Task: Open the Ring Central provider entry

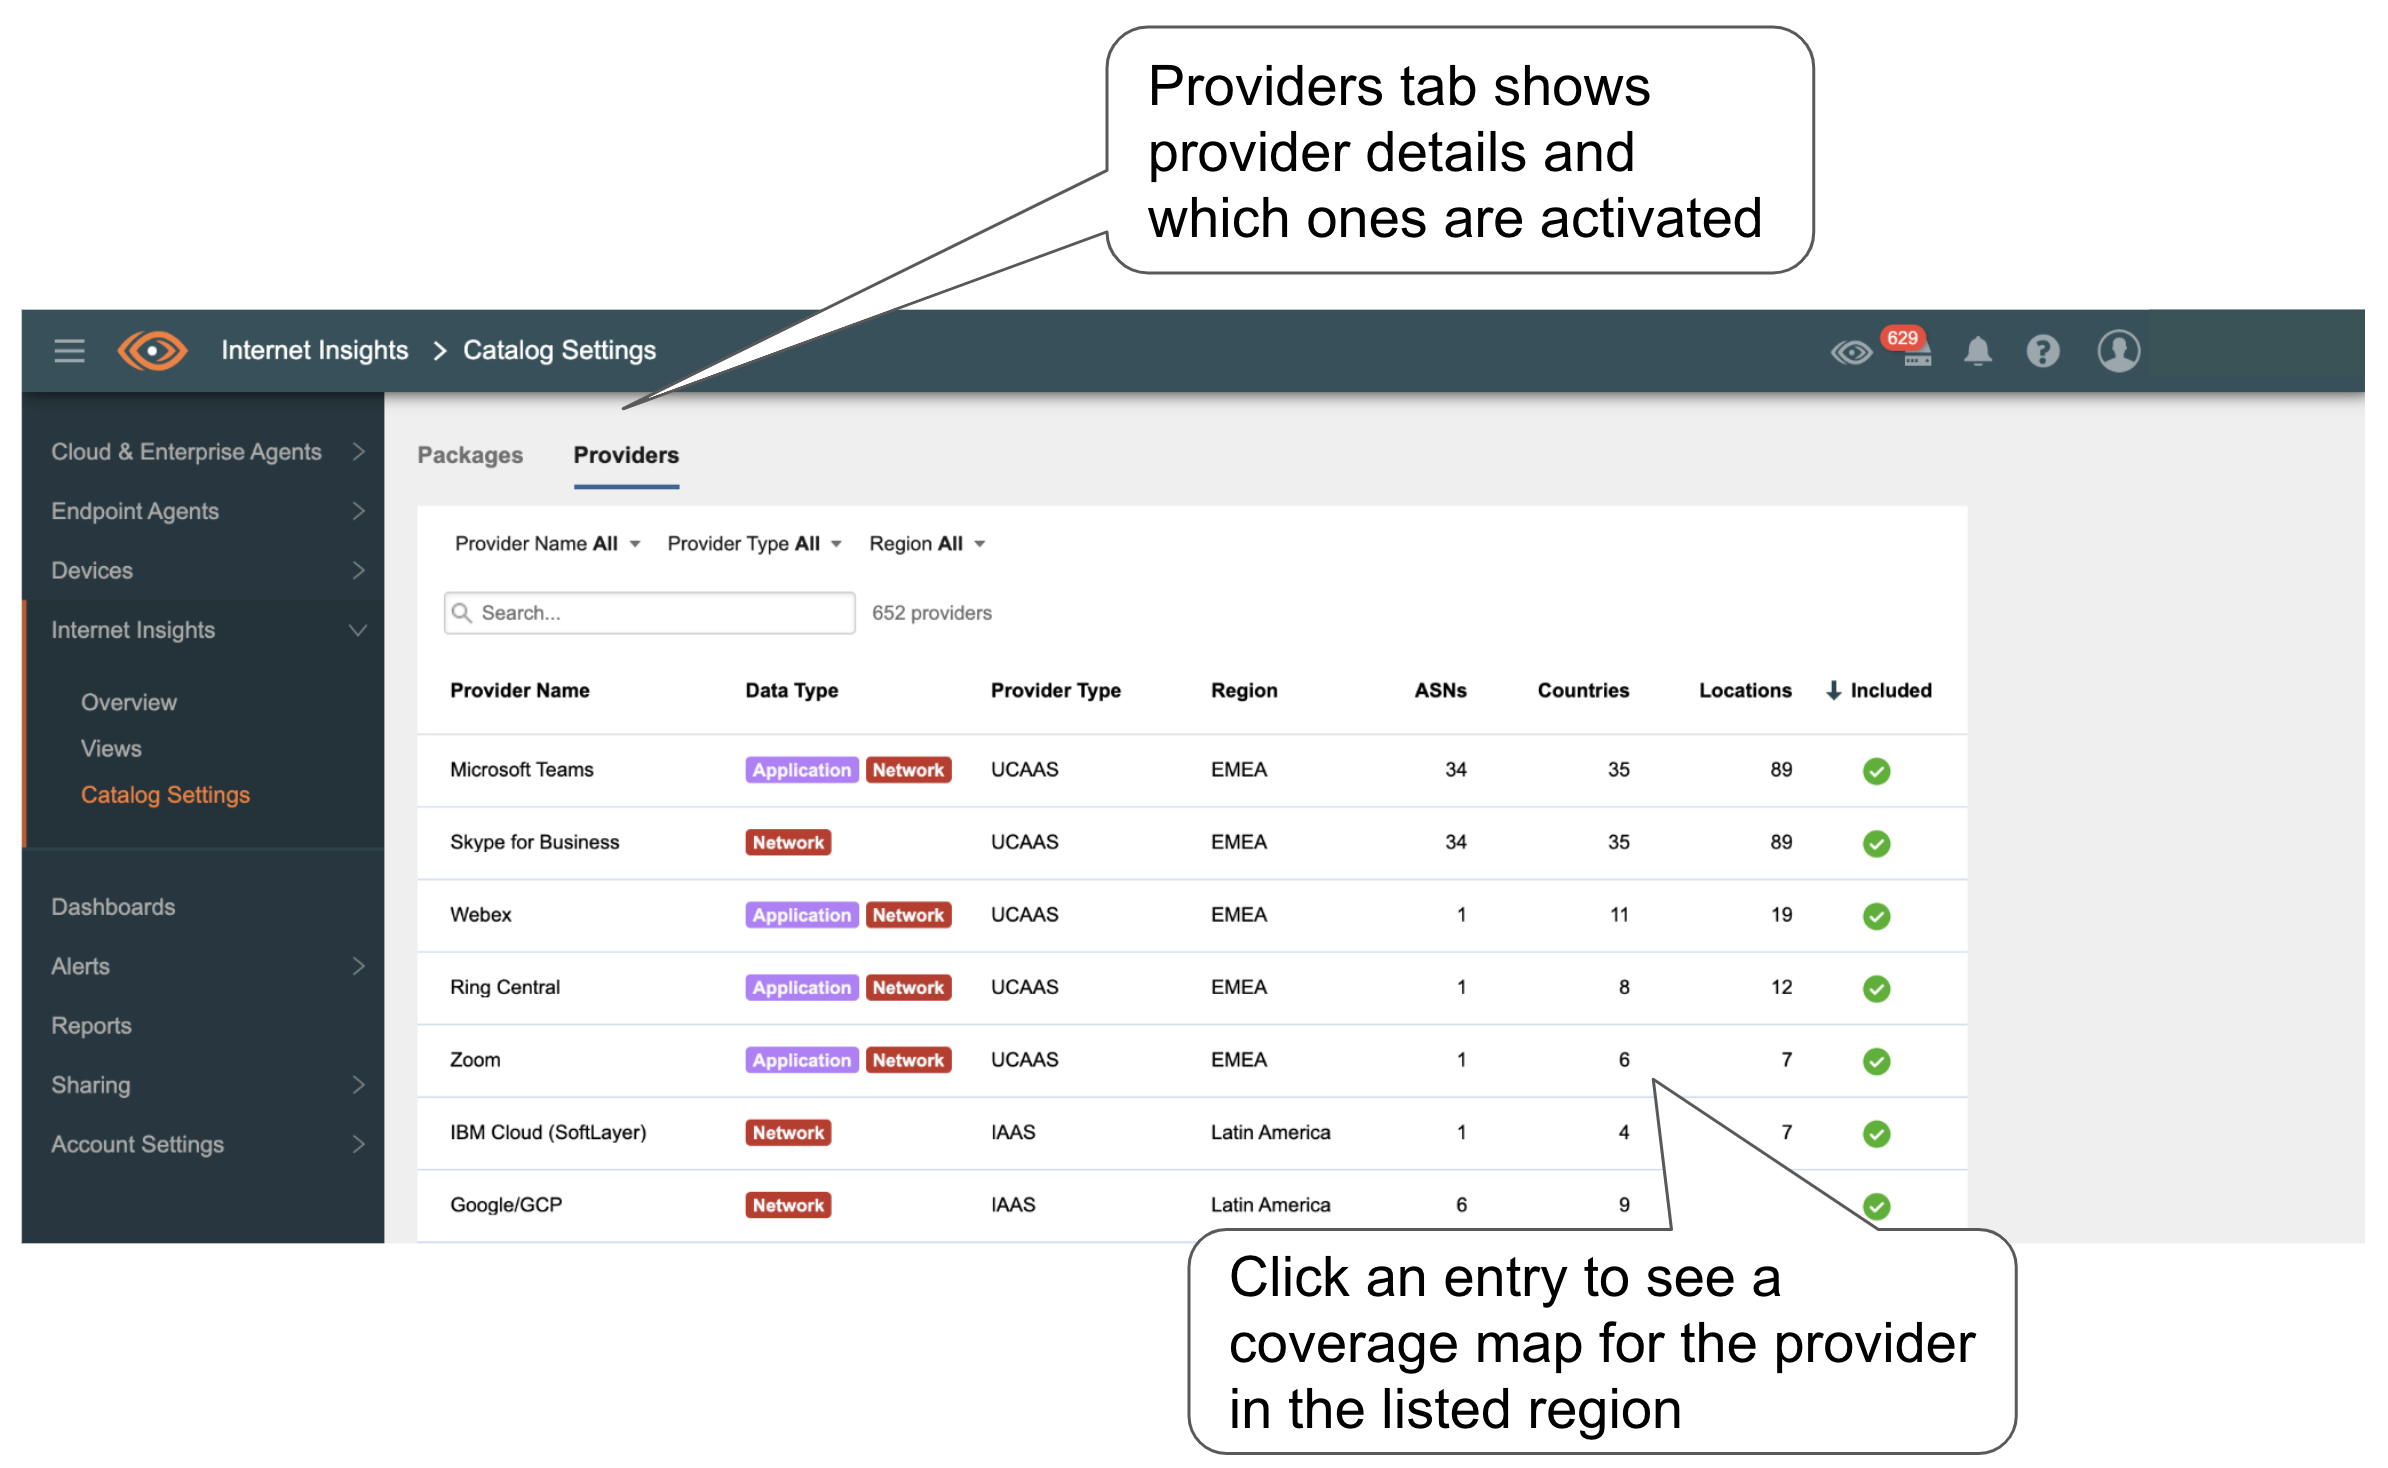Action: pos(1191,988)
